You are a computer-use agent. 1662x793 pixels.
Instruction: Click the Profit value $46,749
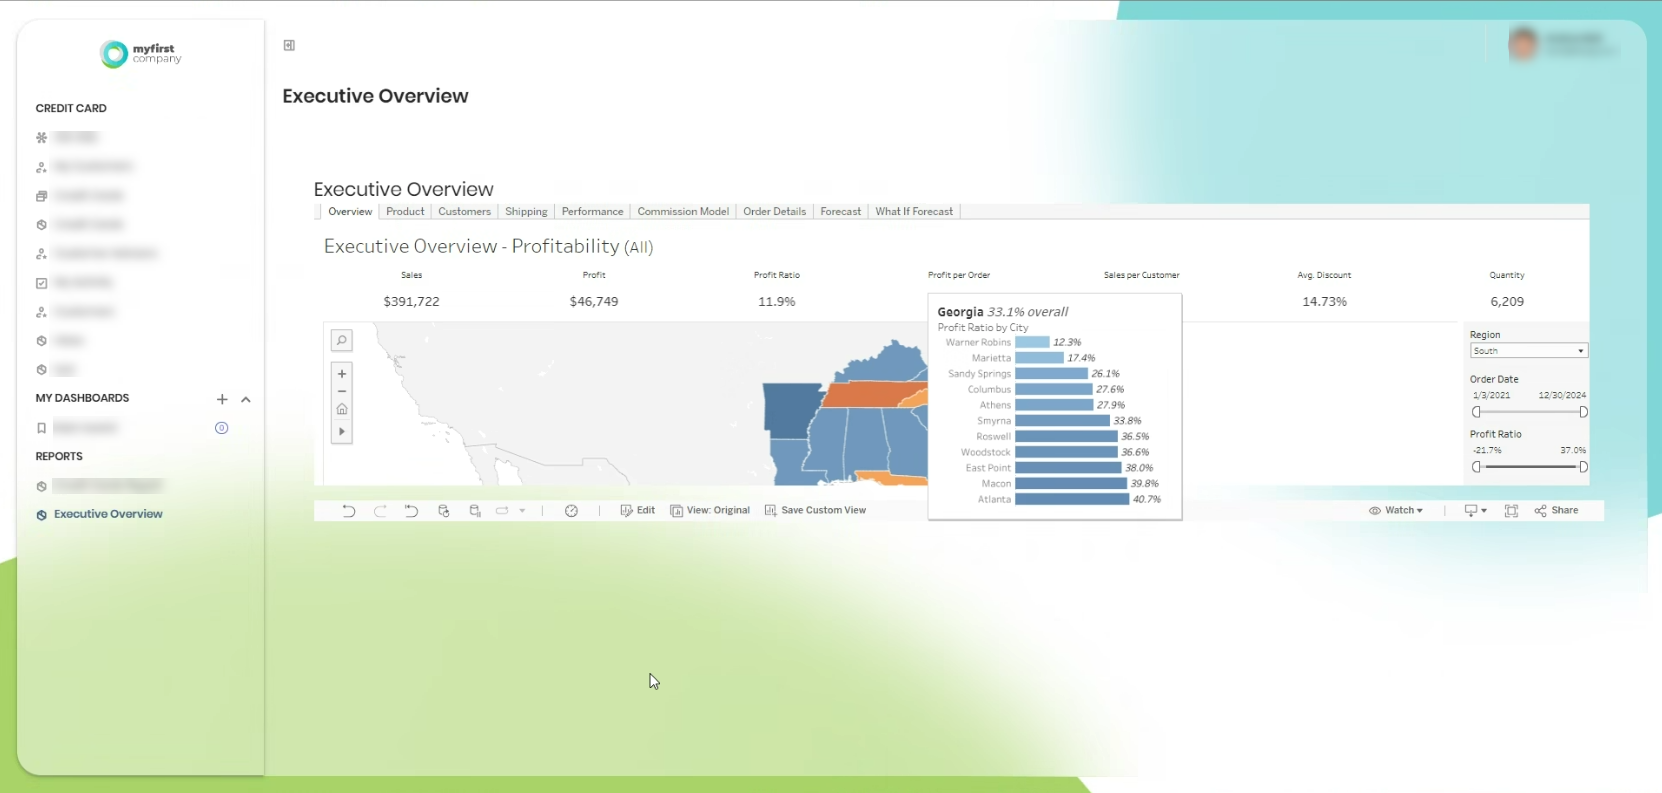point(594,301)
